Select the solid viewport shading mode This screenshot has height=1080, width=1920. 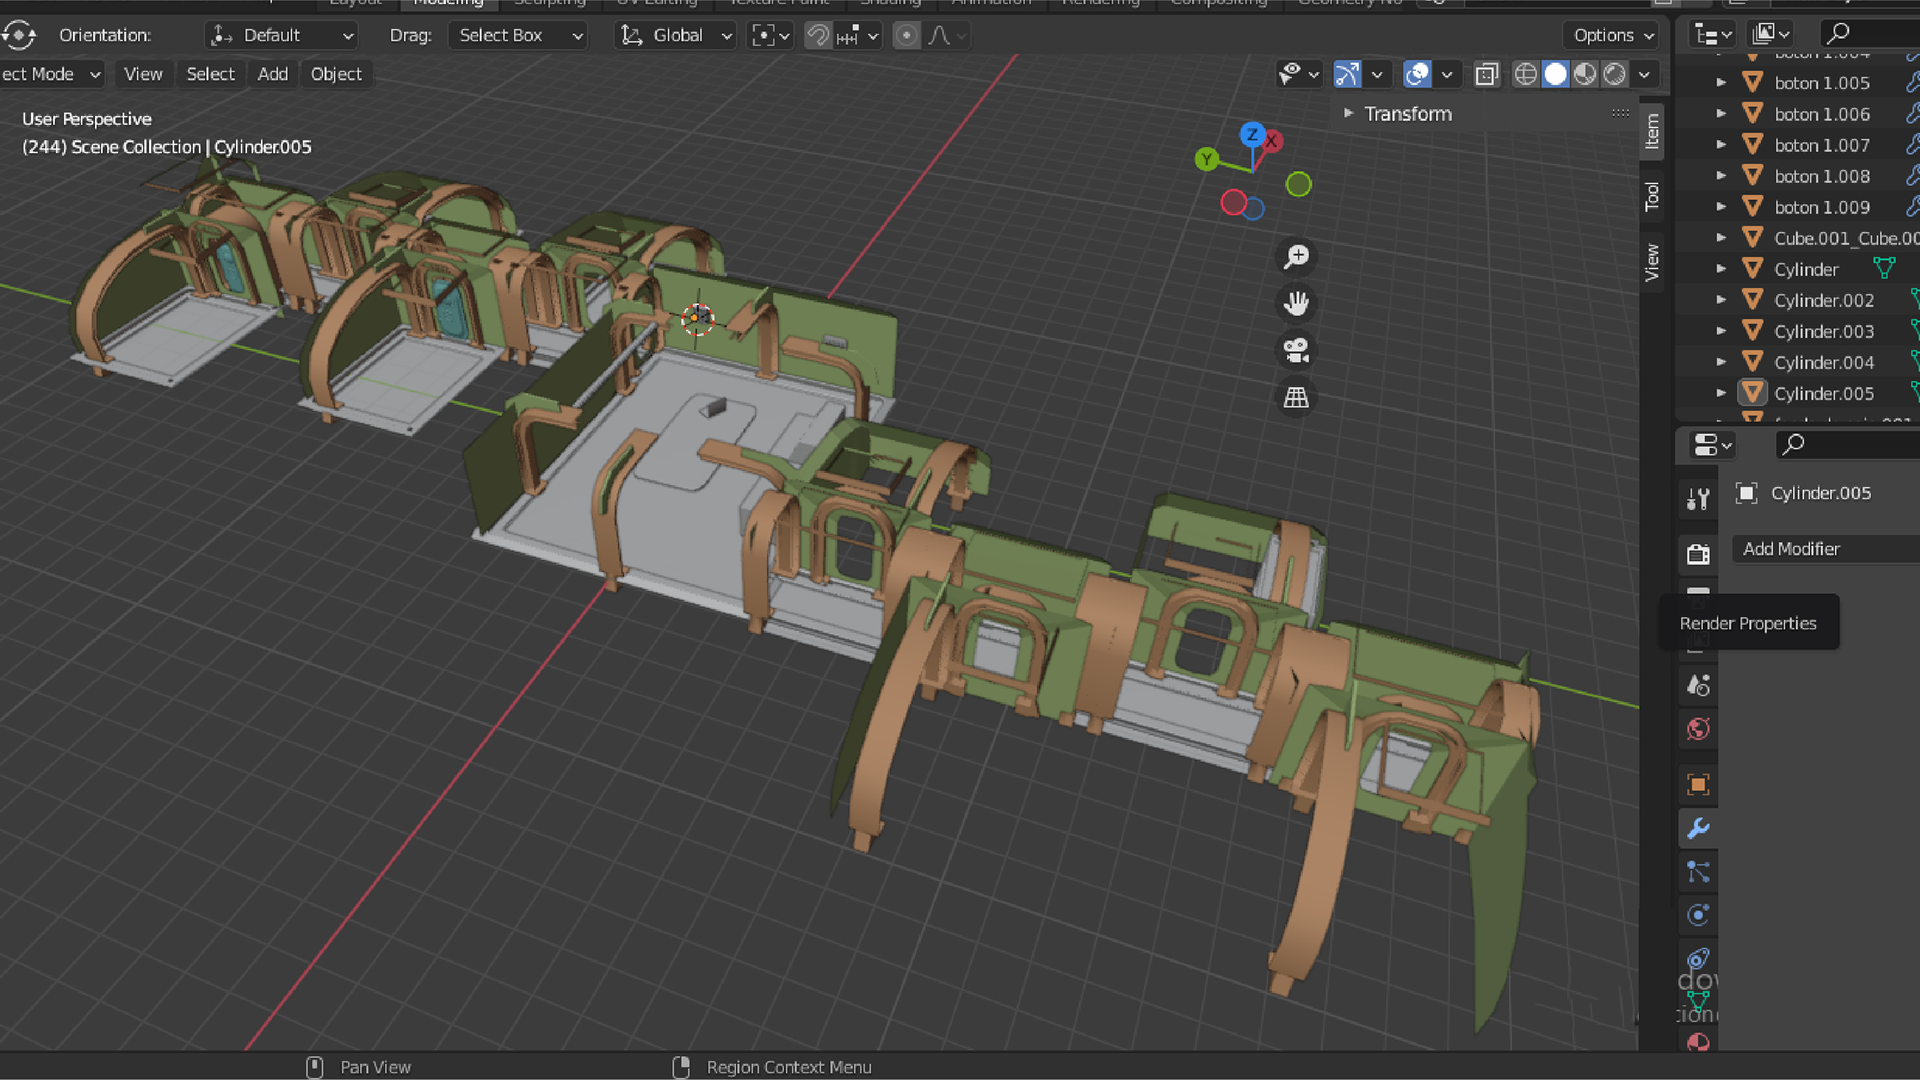click(x=1555, y=74)
